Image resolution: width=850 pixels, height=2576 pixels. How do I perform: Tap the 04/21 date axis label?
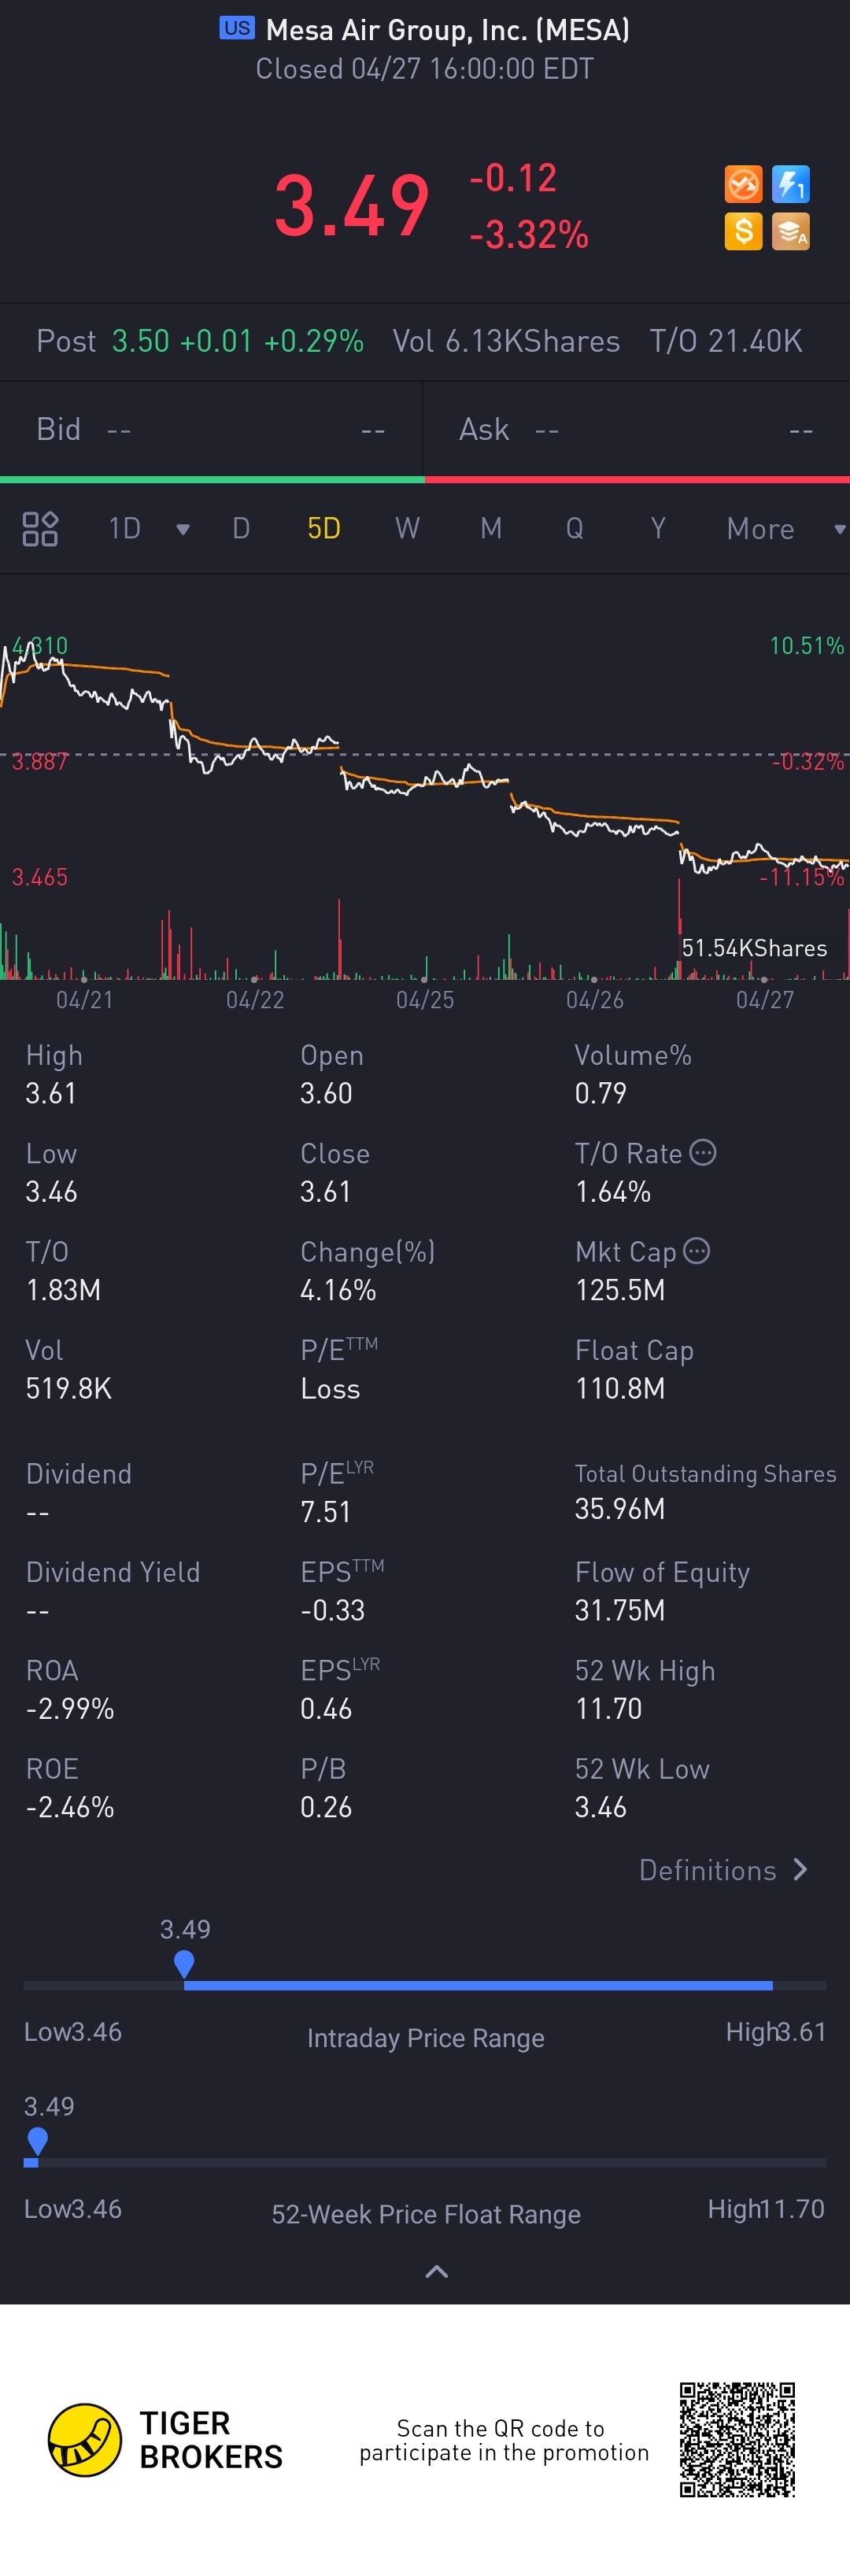pos(85,1000)
